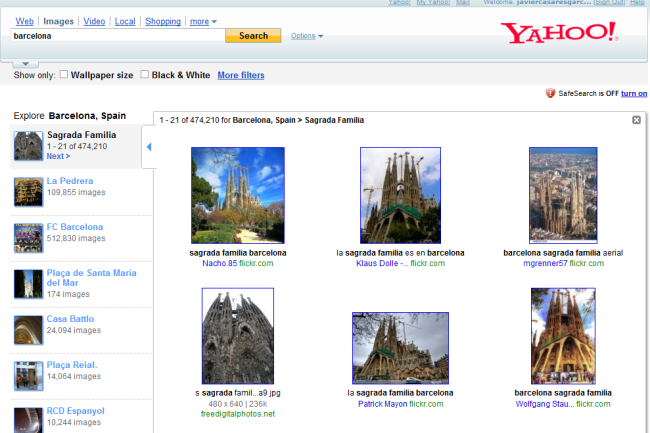Screen dimensions: 650x433
Task: Click the Nacho.85 author link
Action: coord(220,263)
